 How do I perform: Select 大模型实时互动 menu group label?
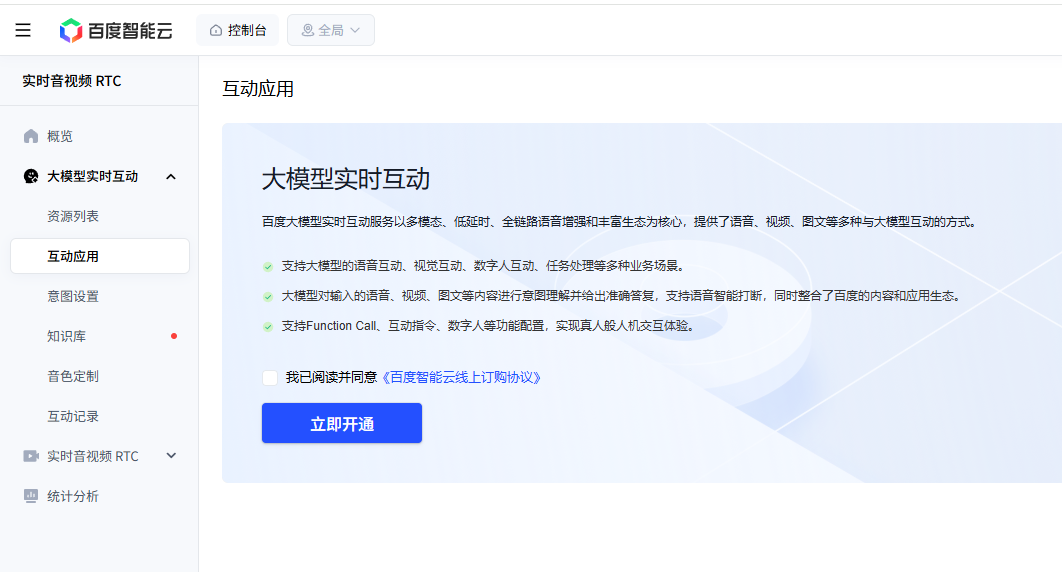pyautogui.click(x=92, y=177)
